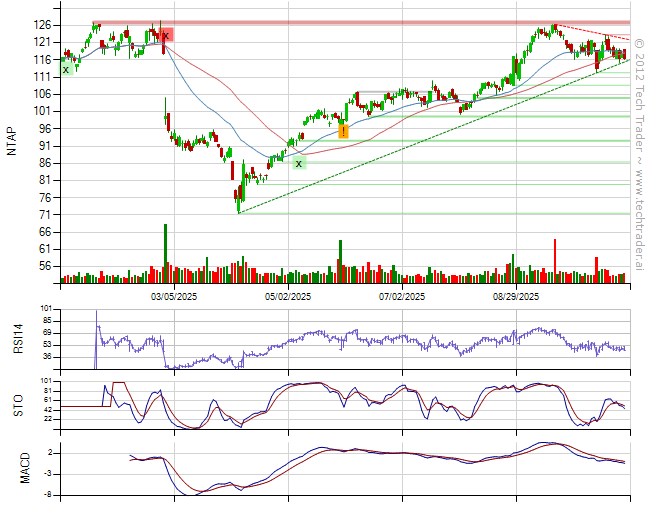Click the tall red volume spike near 08/29/2025
Image resolution: width=657 pixels, height=514 pixels.
(x=555, y=258)
